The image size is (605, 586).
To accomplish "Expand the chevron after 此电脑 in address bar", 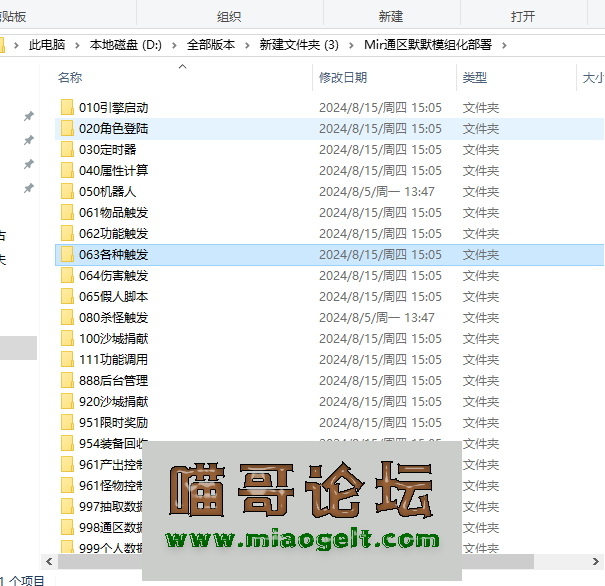I will (77, 46).
